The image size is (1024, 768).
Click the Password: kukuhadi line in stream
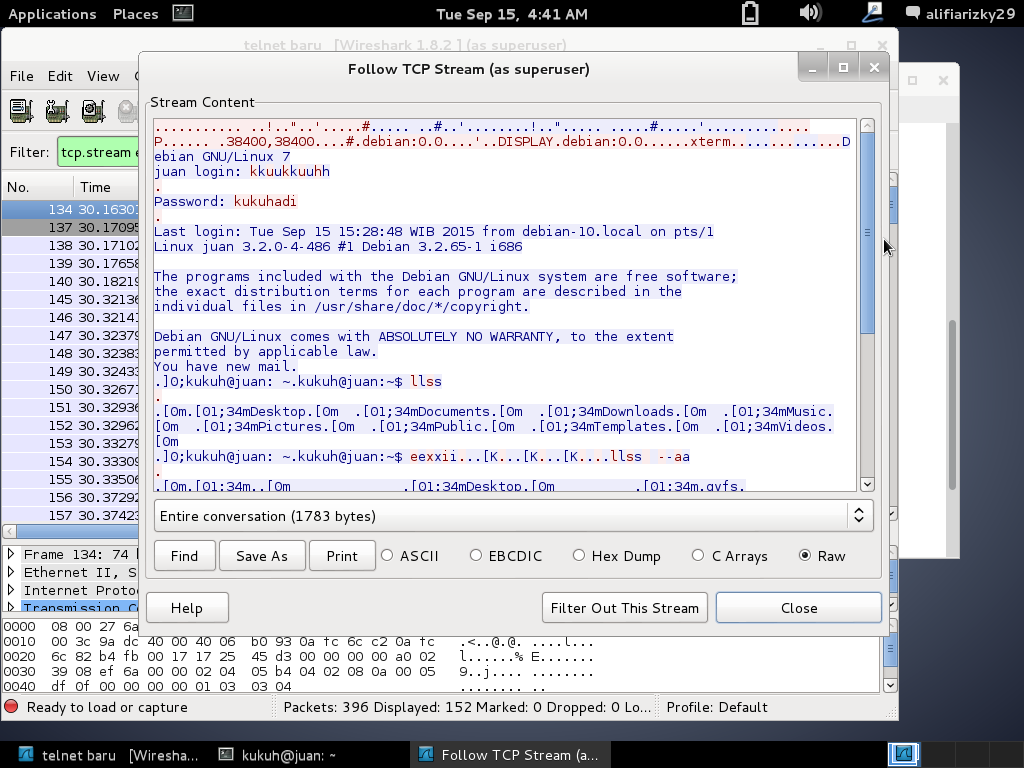[x=225, y=201]
